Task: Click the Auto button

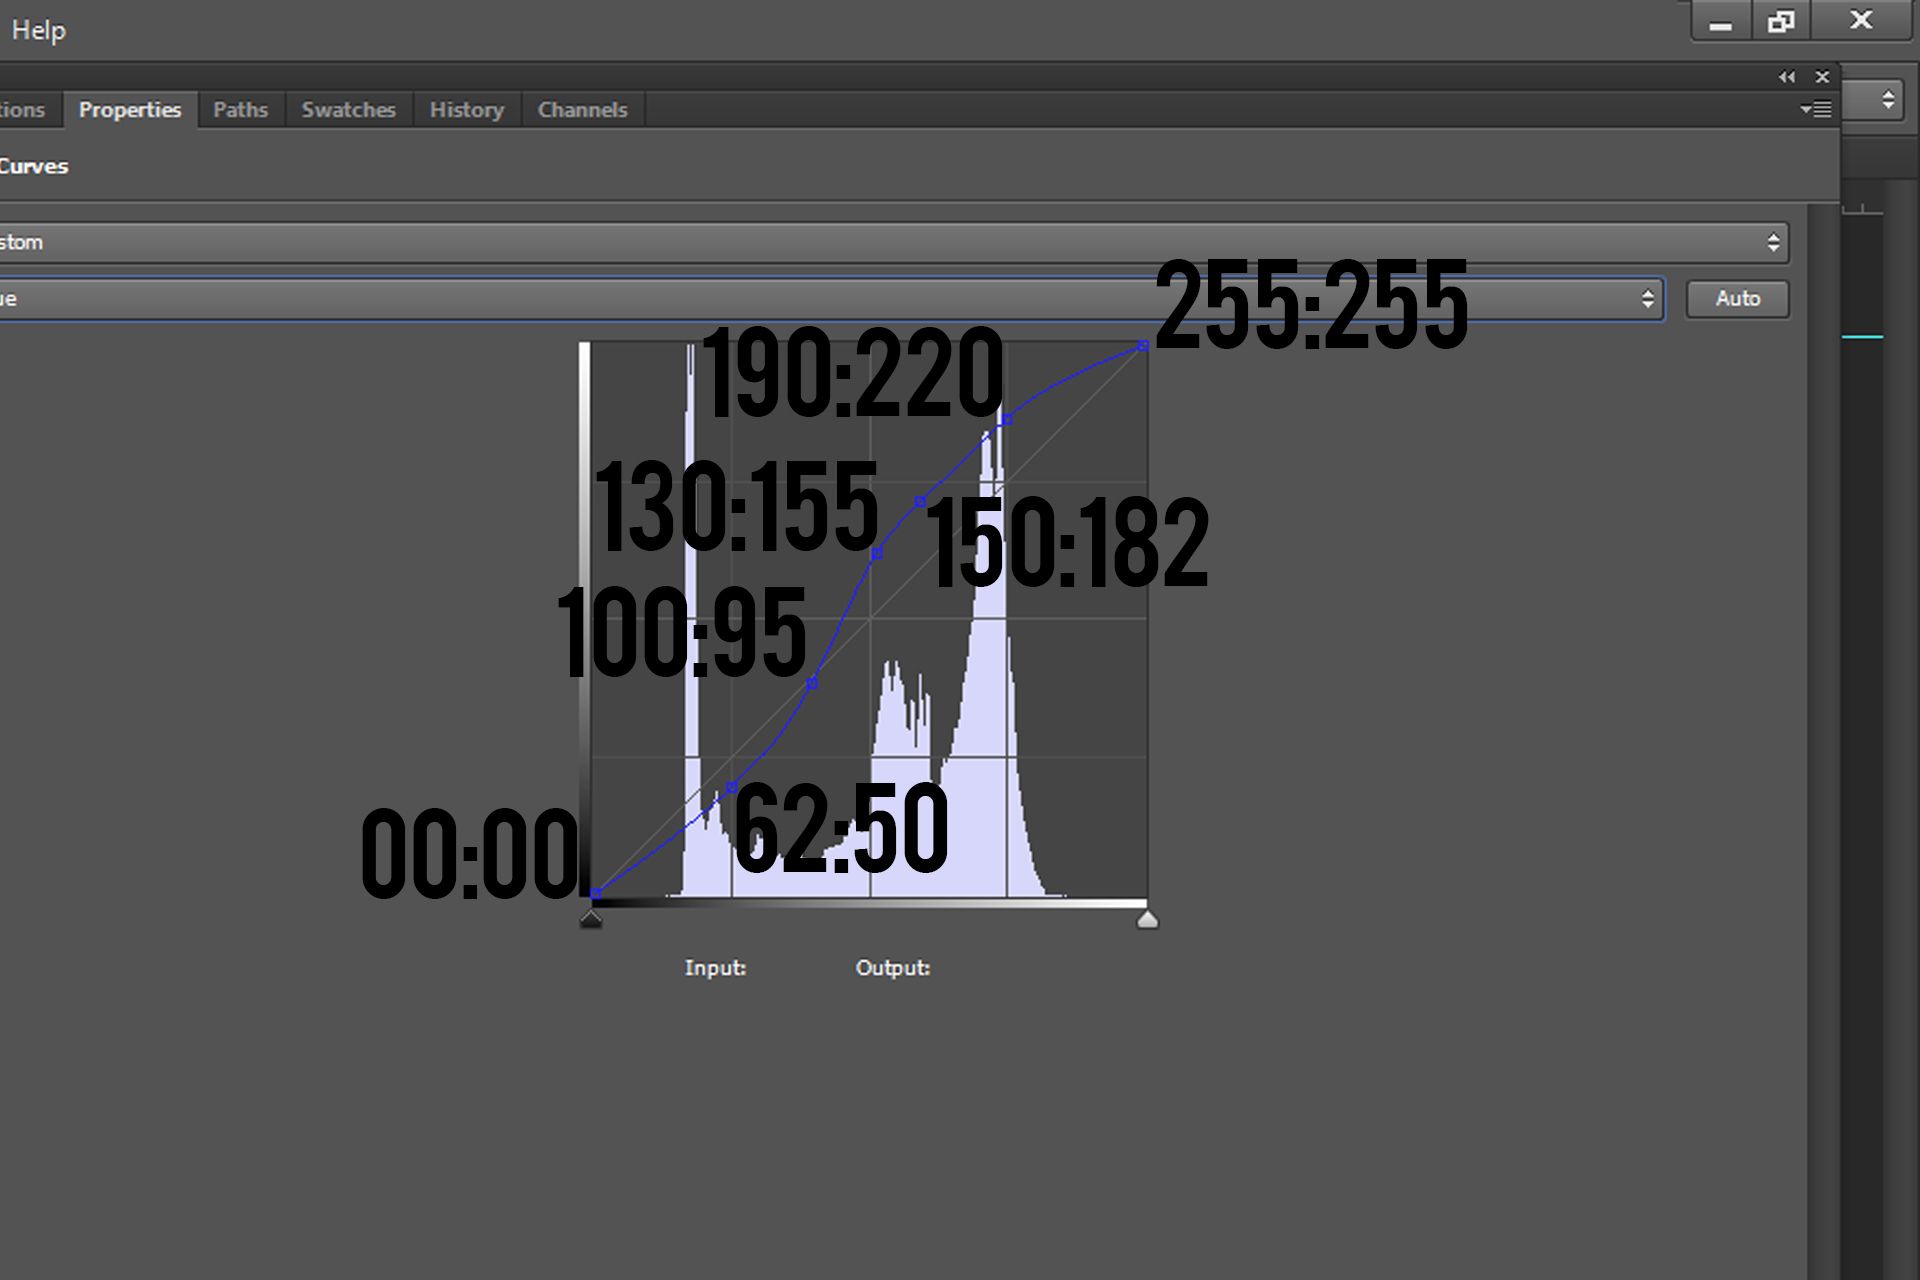Action: 1738,299
